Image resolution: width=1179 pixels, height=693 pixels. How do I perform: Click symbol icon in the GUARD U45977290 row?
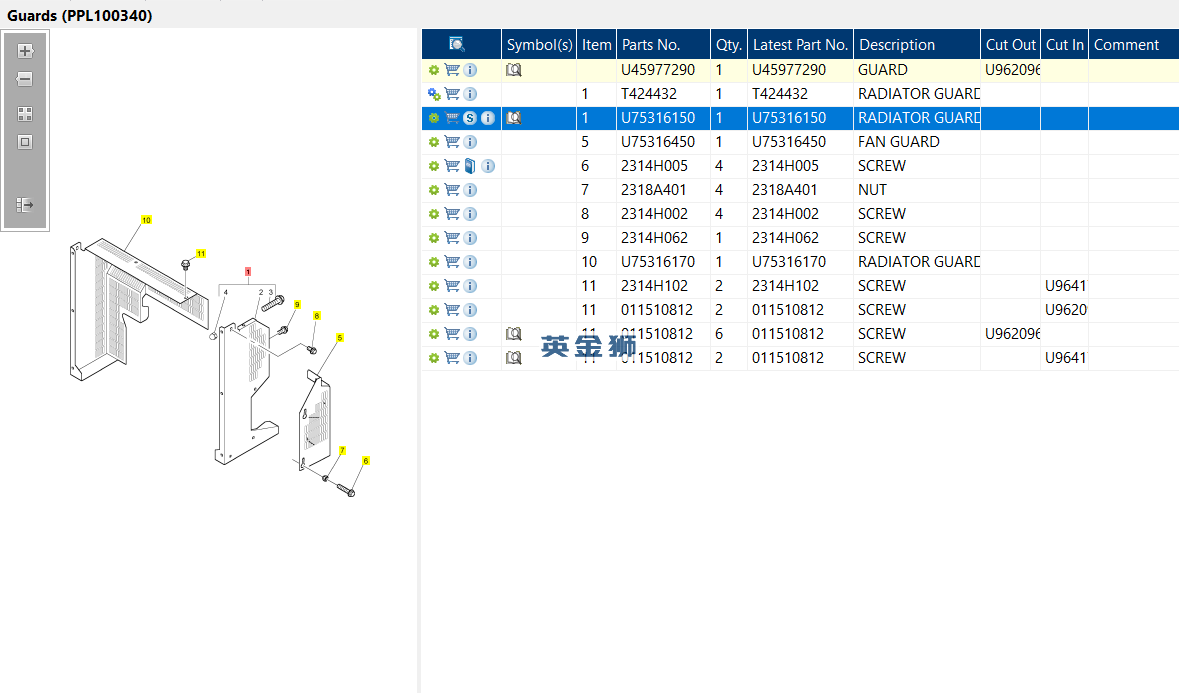[513, 70]
